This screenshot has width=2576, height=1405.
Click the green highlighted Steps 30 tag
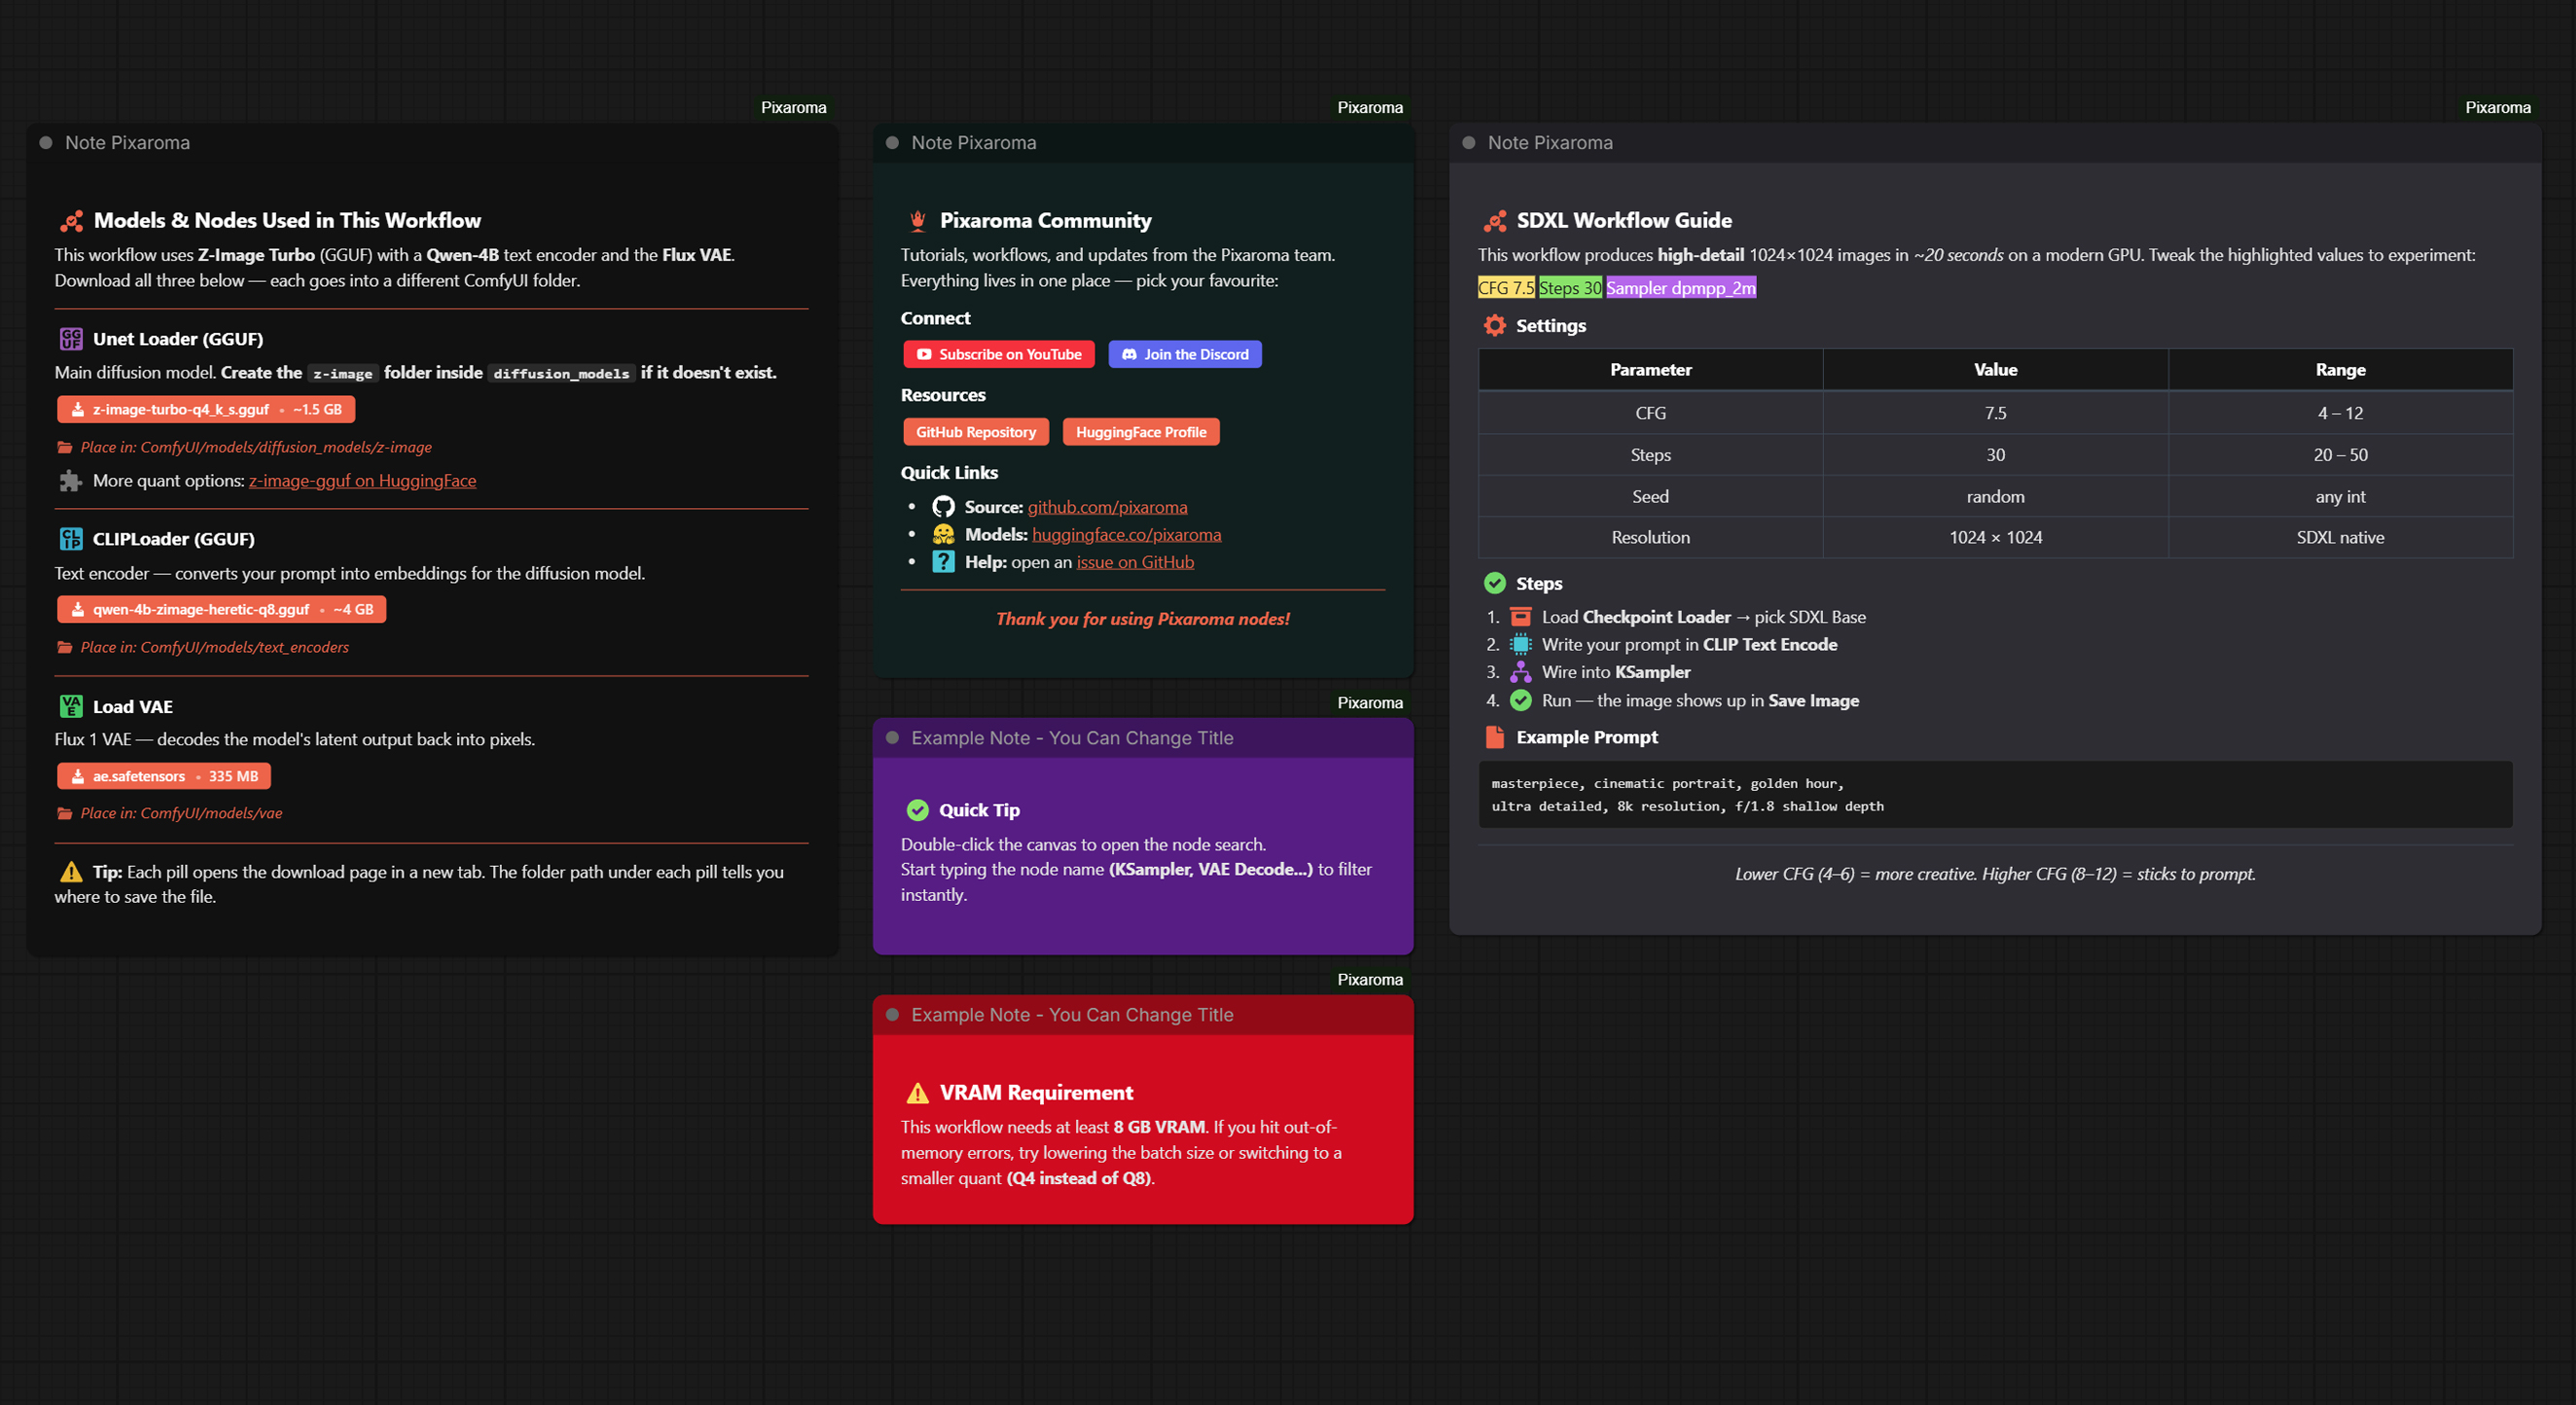pos(1570,288)
